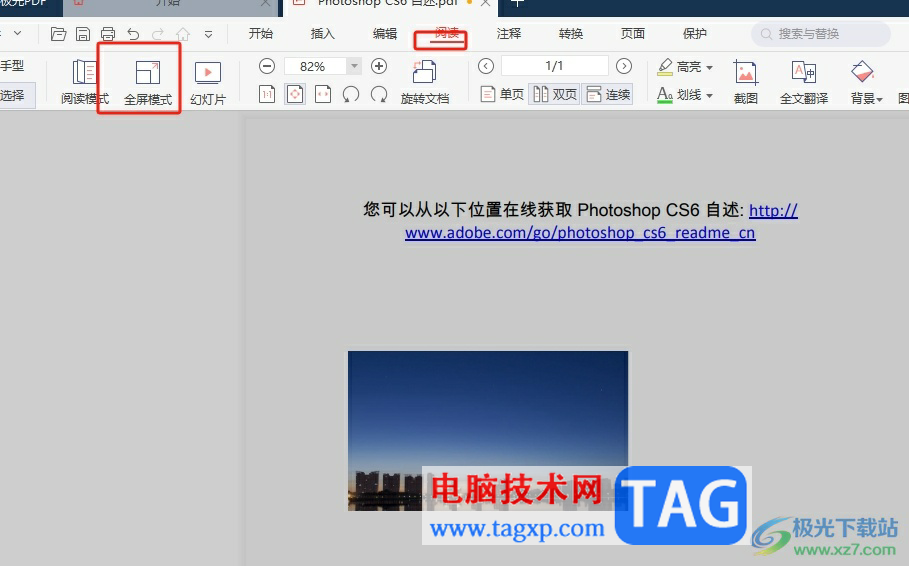909x566 pixels.
Task: Add a new tab with plus button
Action: click(x=517, y=3)
